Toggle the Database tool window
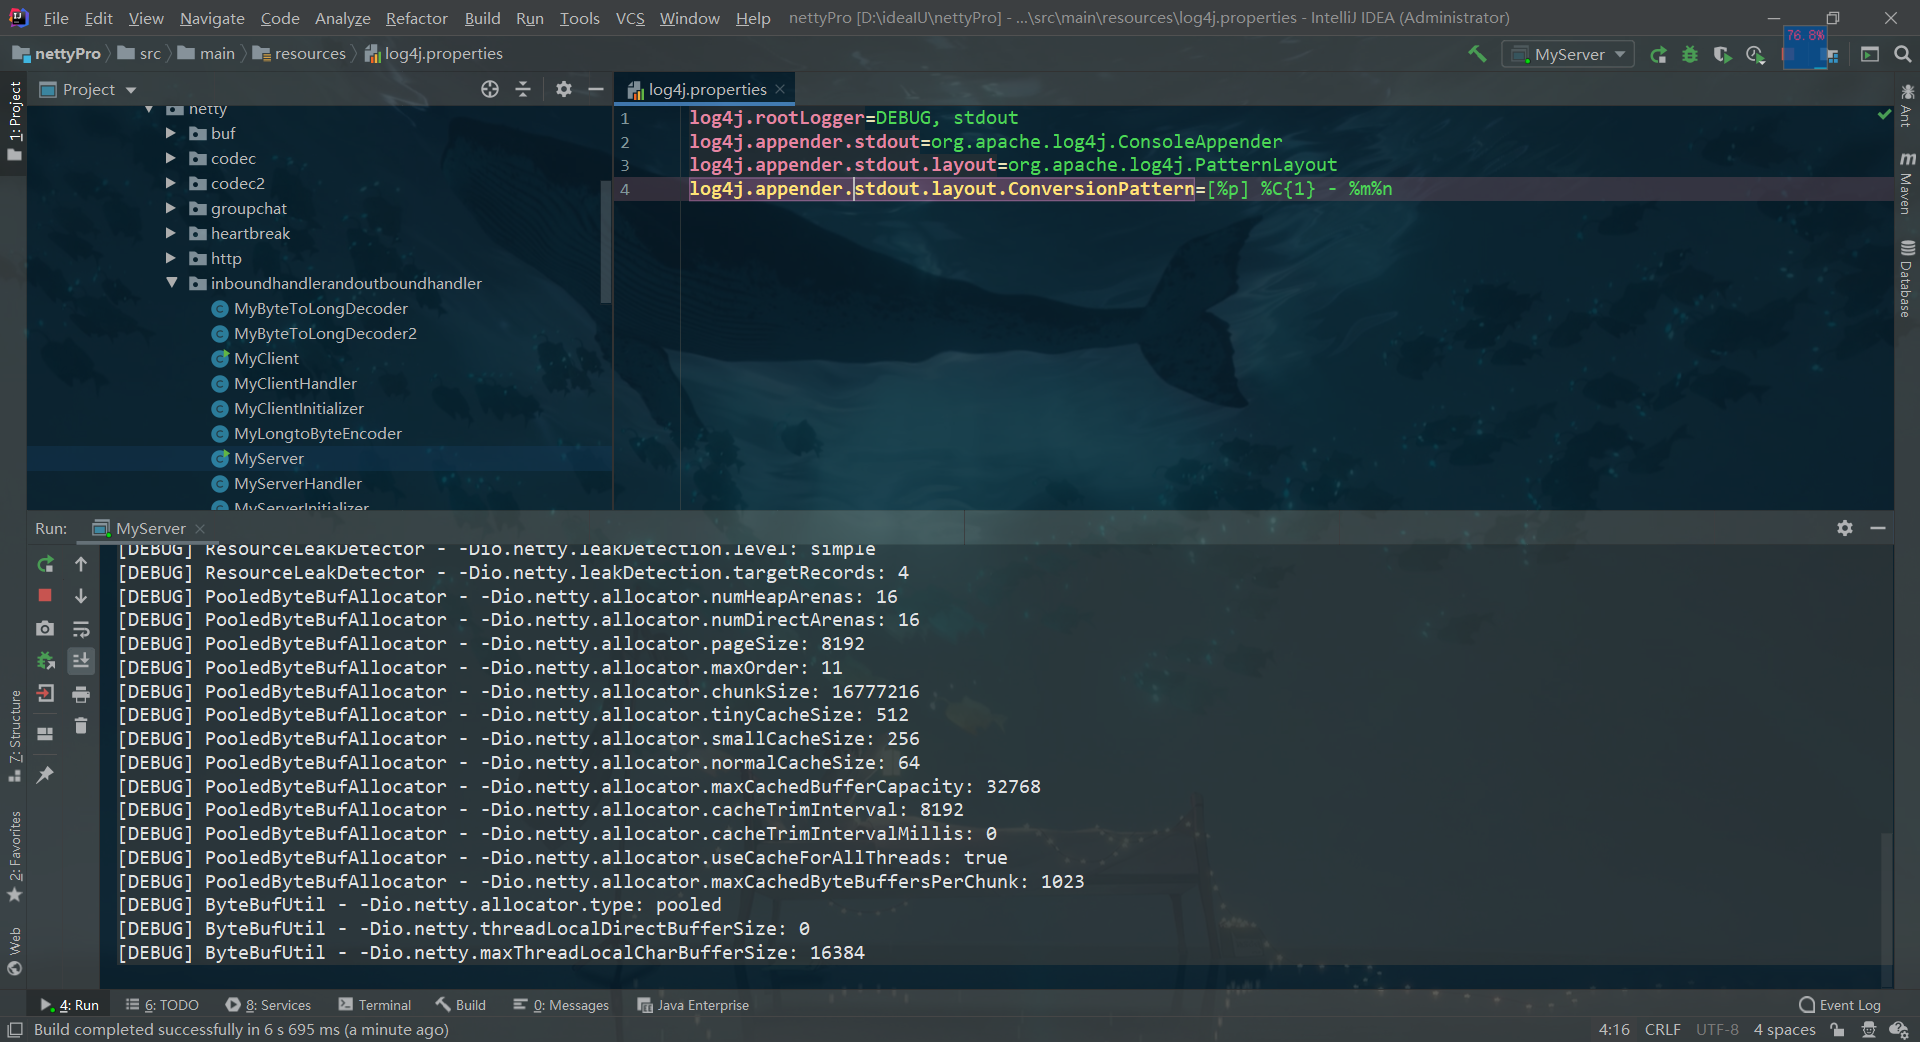1920x1042 pixels. 1907,279
